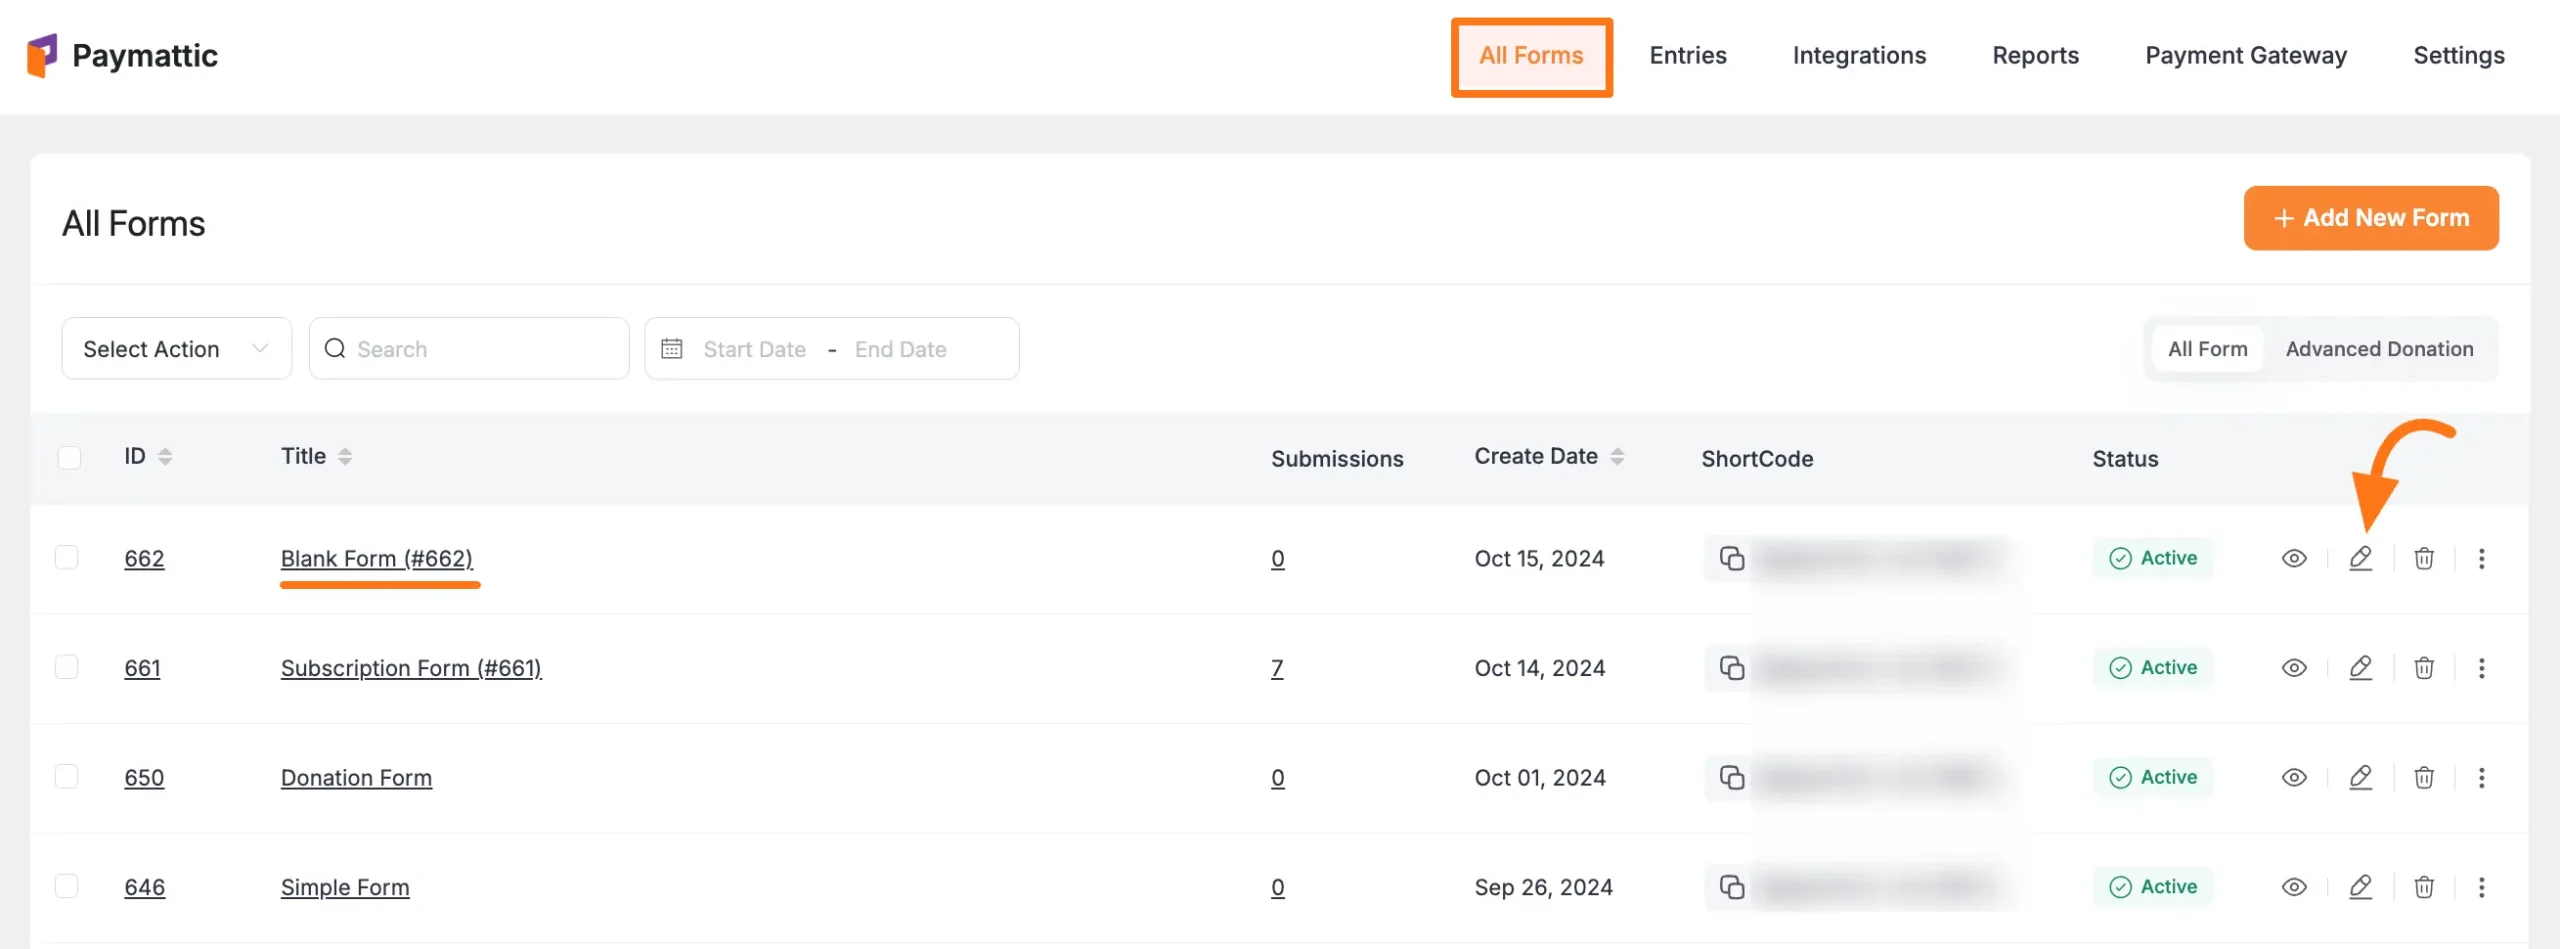Click the edit pencil icon for Blank Form (#662)

tap(2360, 558)
